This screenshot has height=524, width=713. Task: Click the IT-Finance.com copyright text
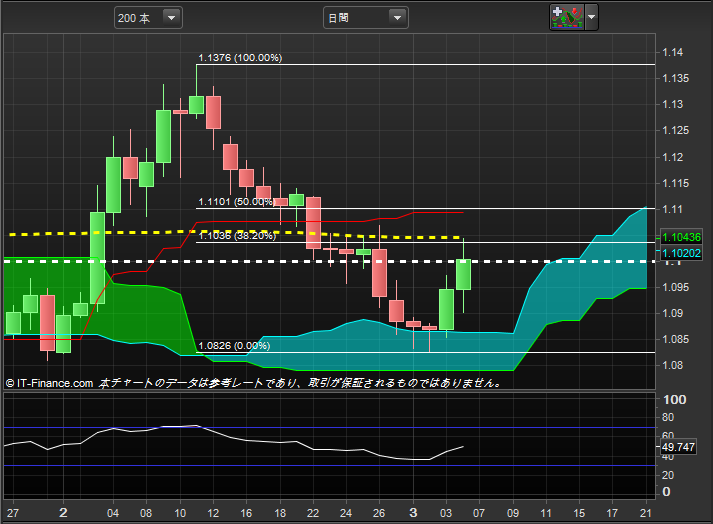click(x=49, y=383)
